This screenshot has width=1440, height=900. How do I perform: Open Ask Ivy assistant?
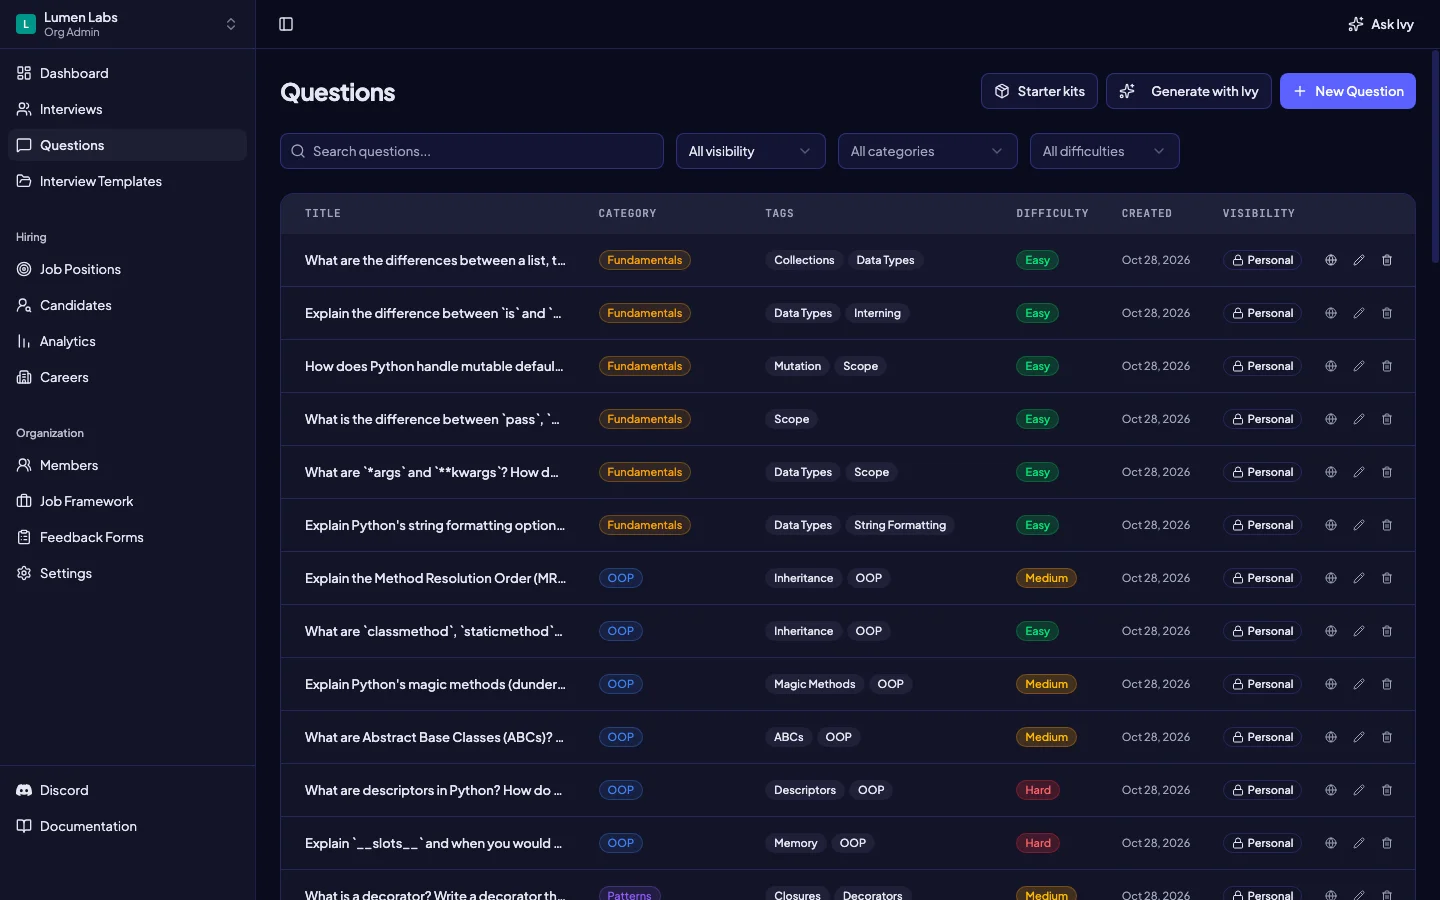point(1381,24)
